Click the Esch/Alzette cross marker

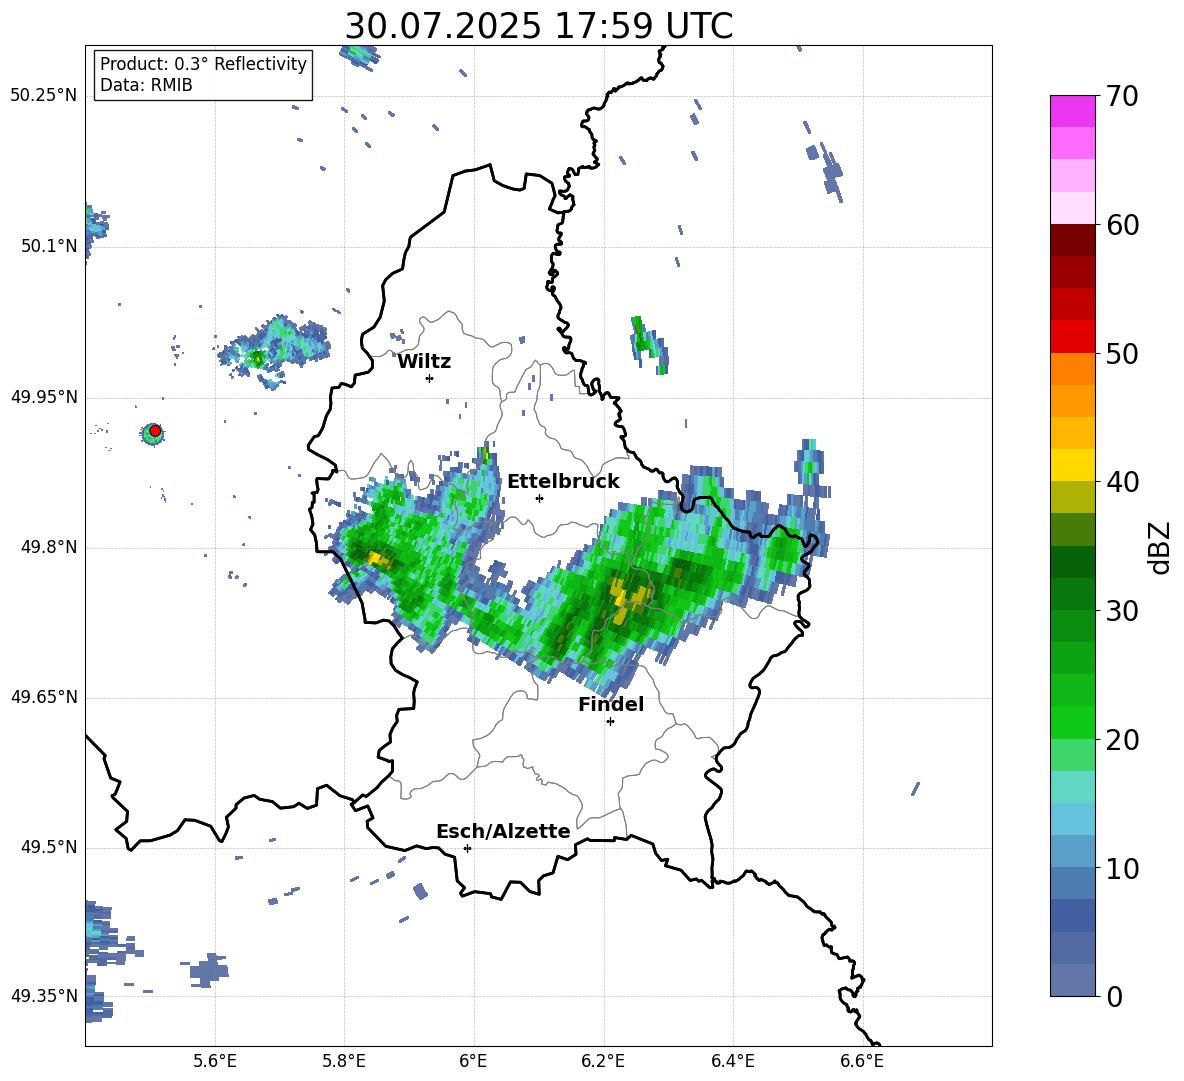pos(467,848)
